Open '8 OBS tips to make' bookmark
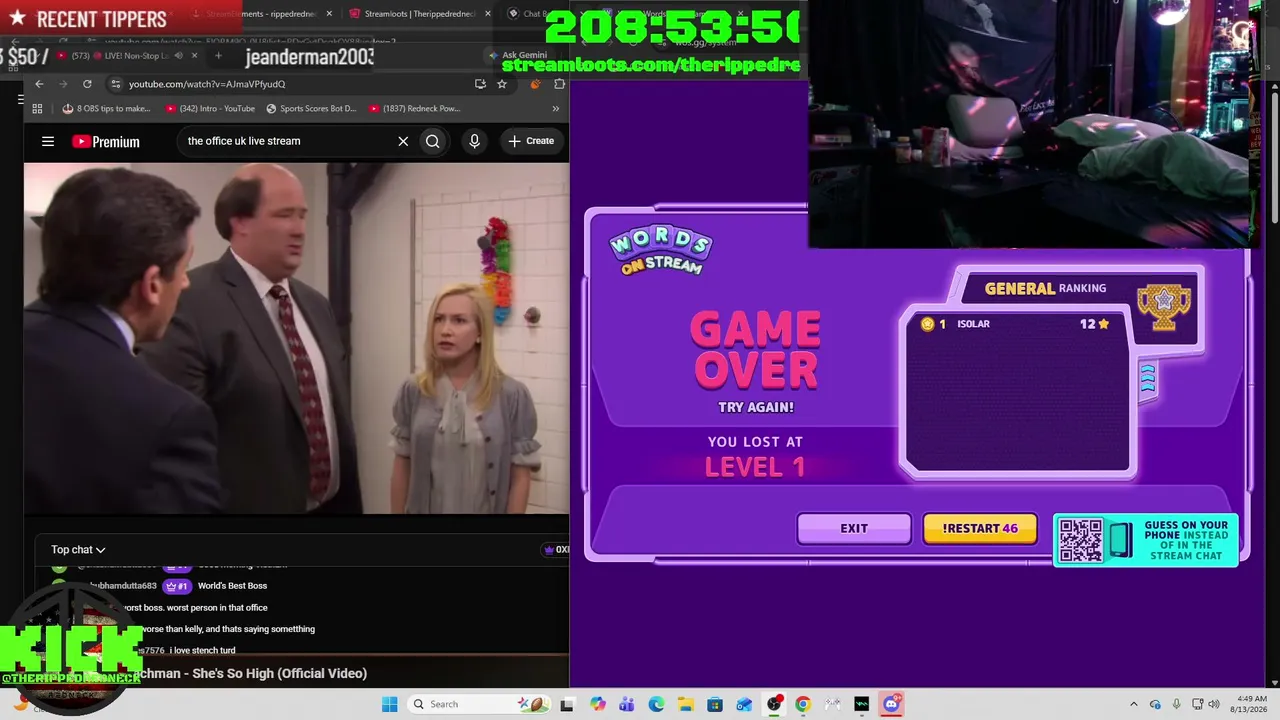1280x720 pixels. (106, 108)
